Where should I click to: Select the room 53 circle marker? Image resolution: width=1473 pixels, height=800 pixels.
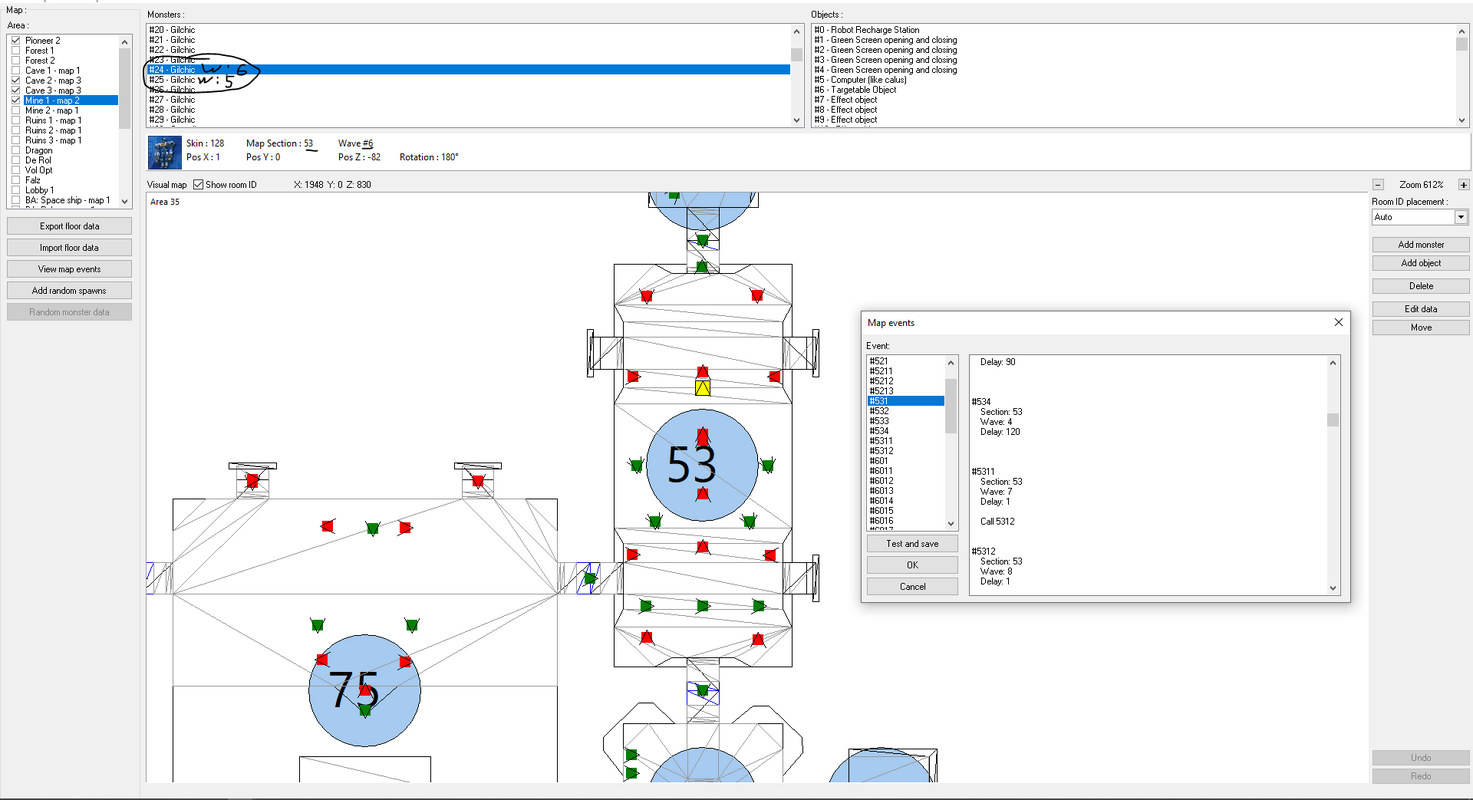703,464
